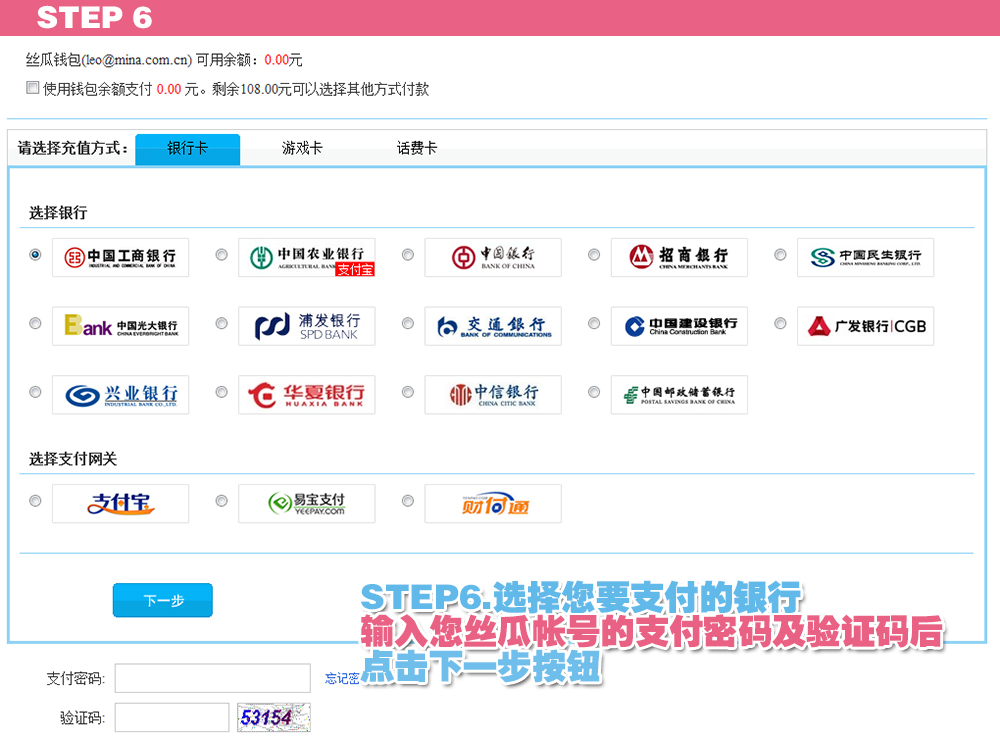The image size is (1000, 736).
Task: Select the 兴业银行 radio button
Action: 35,392
